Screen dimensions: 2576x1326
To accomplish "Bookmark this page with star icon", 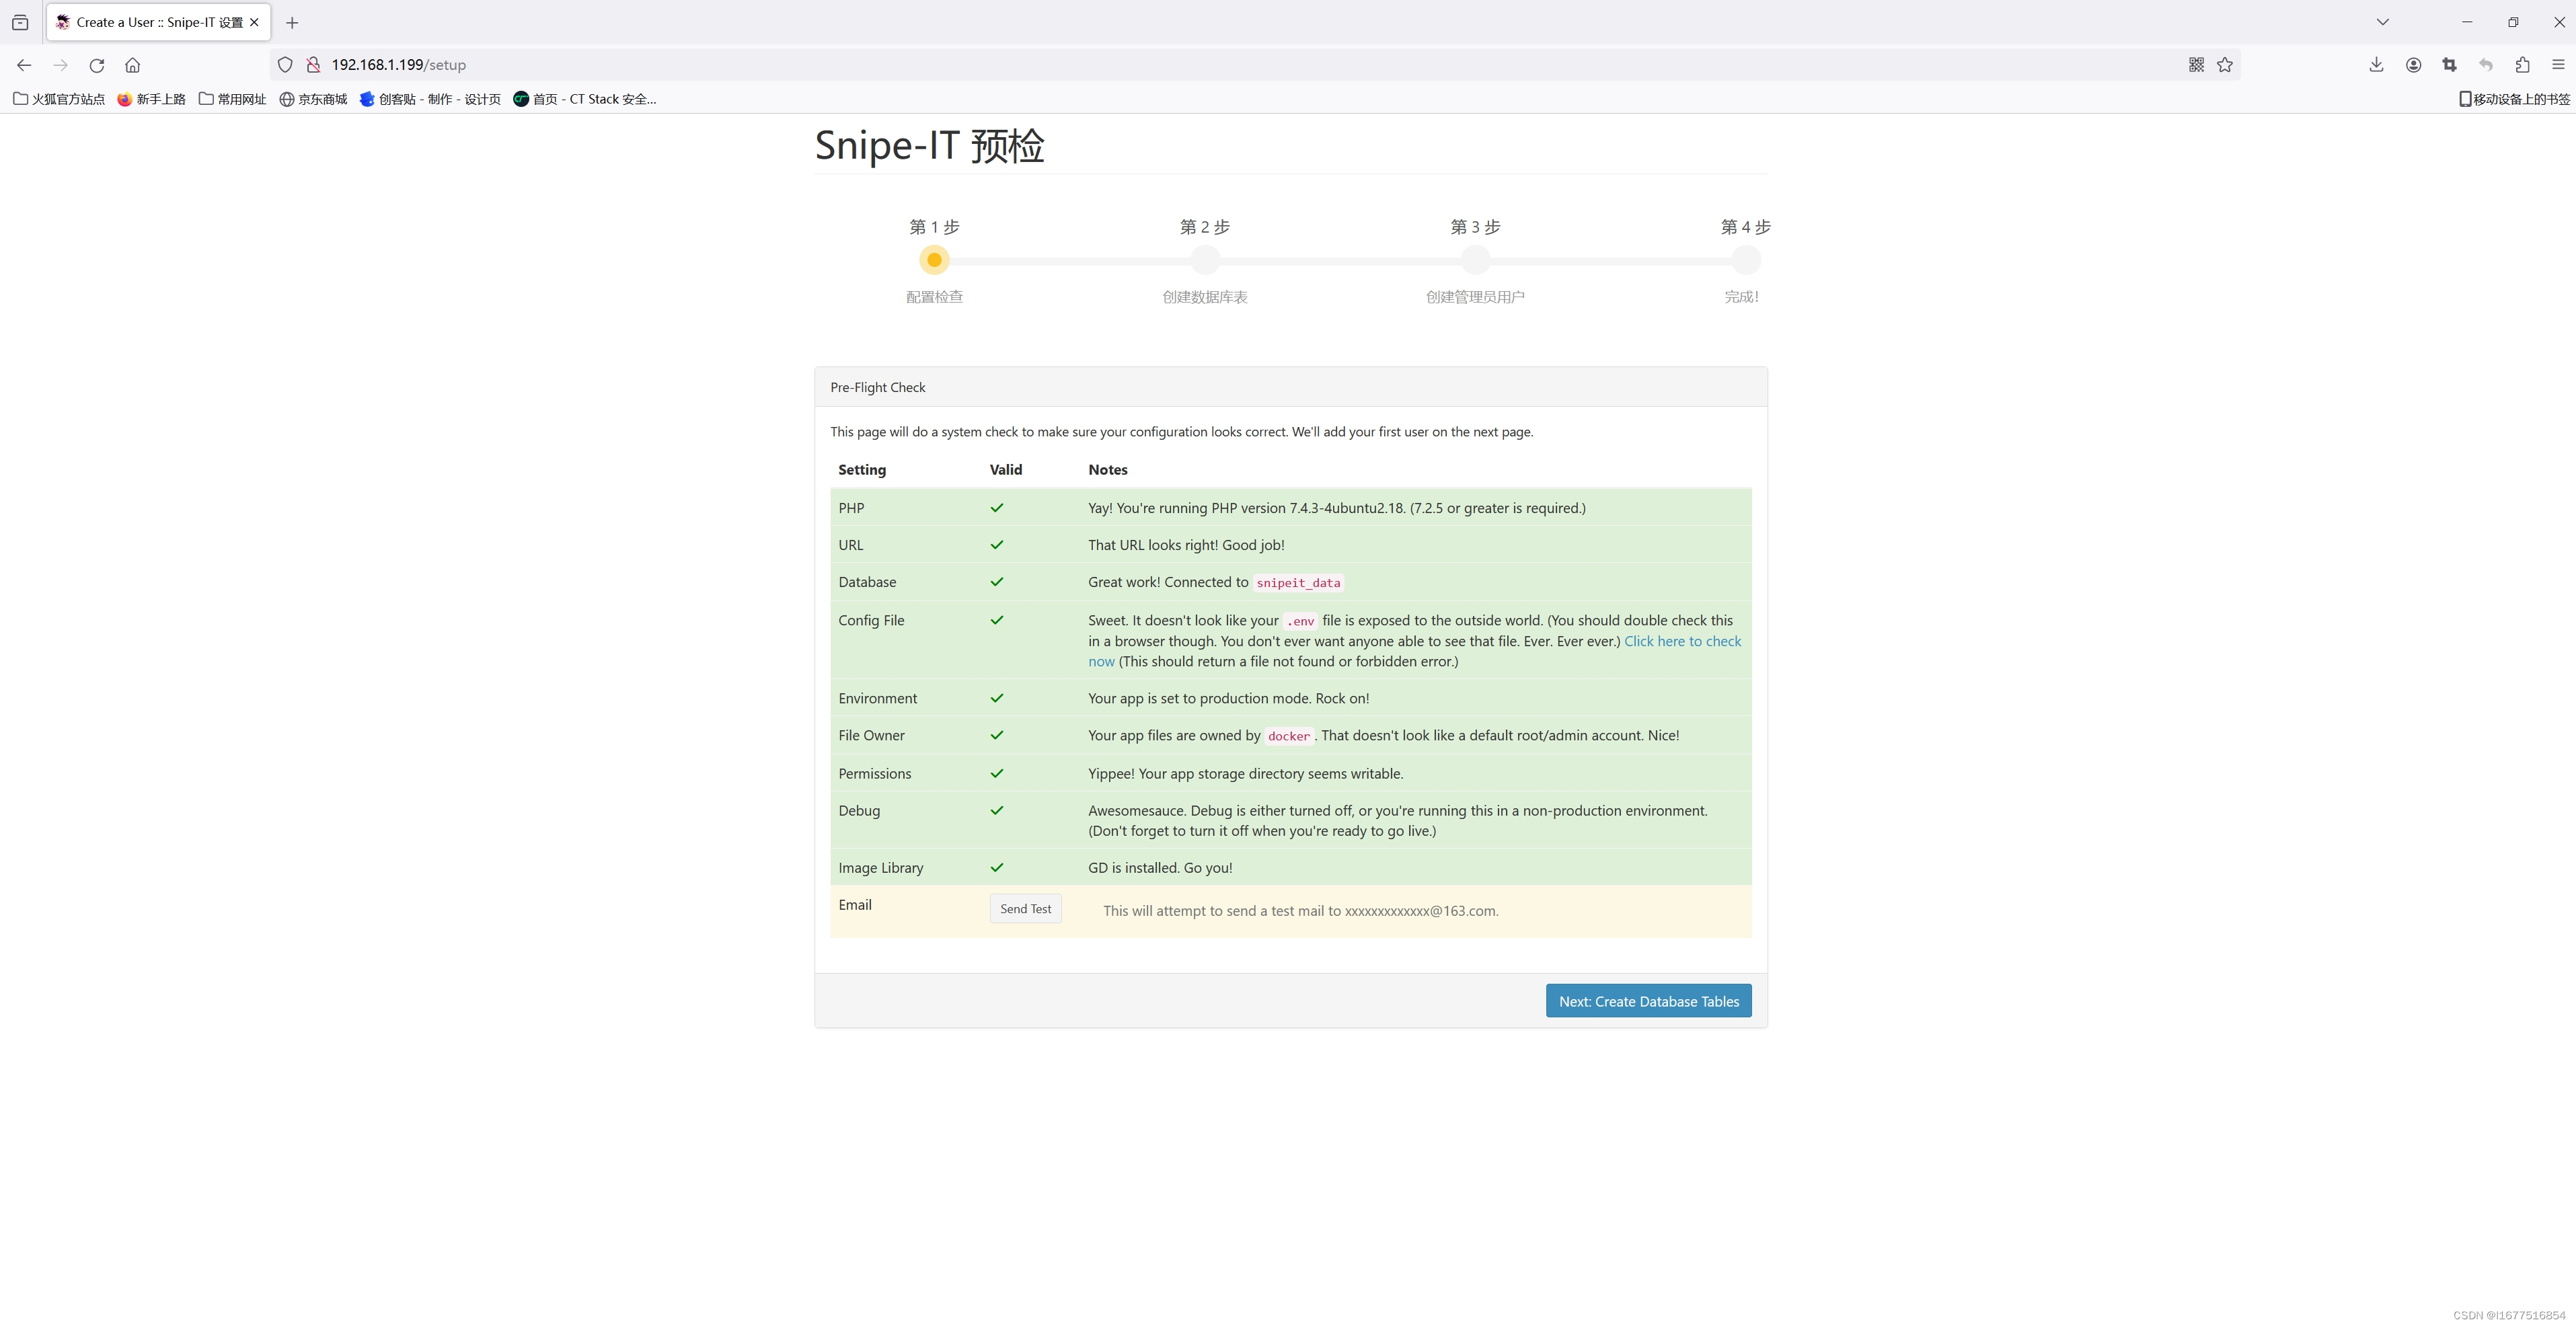I will [2225, 65].
